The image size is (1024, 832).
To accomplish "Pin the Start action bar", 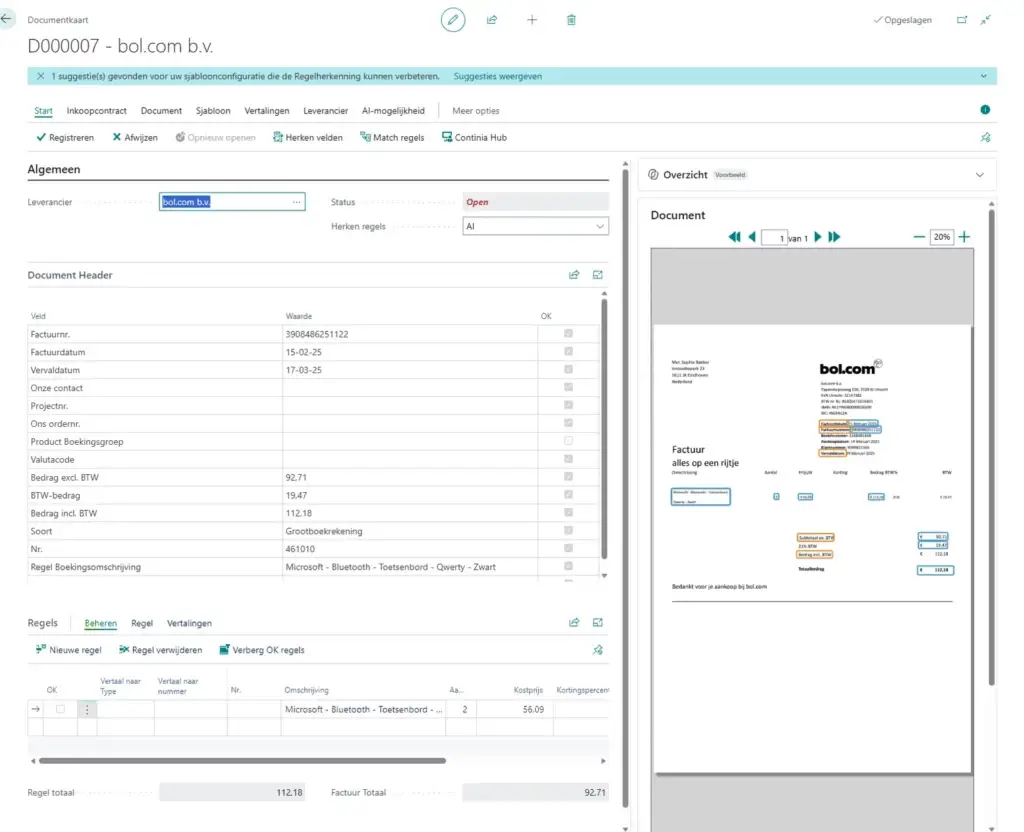I will click(985, 137).
